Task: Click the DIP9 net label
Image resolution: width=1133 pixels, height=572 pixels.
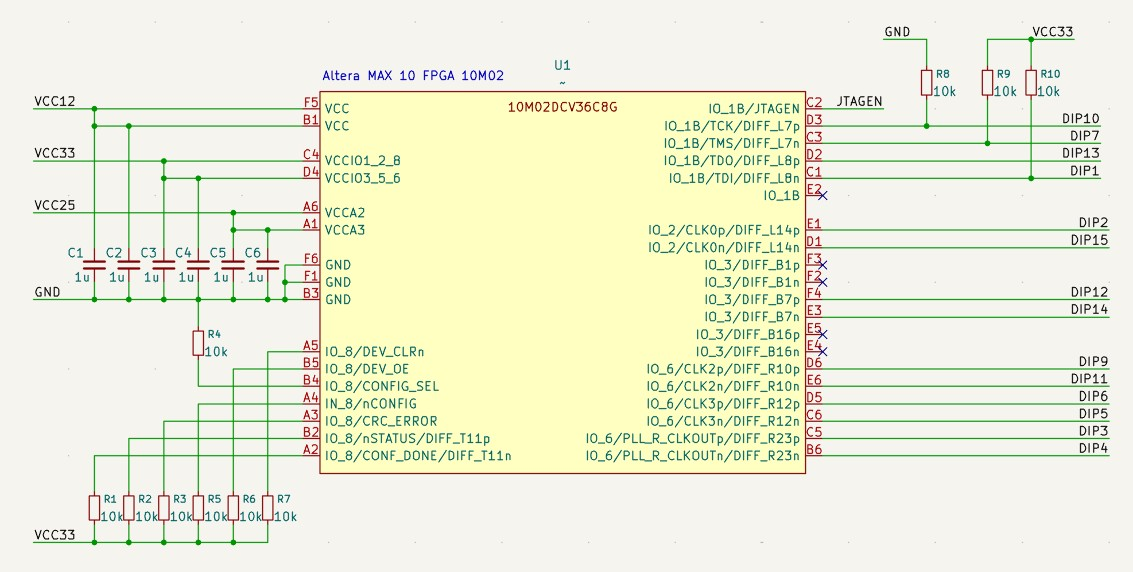Action: [1093, 361]
